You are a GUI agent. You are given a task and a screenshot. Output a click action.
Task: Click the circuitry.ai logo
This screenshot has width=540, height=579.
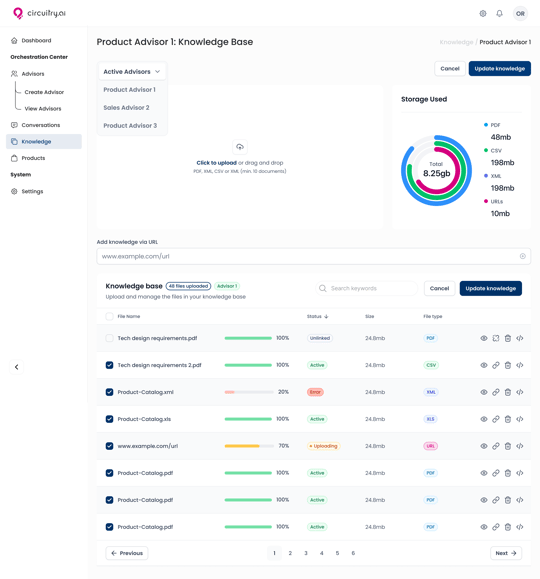[39, 13]
